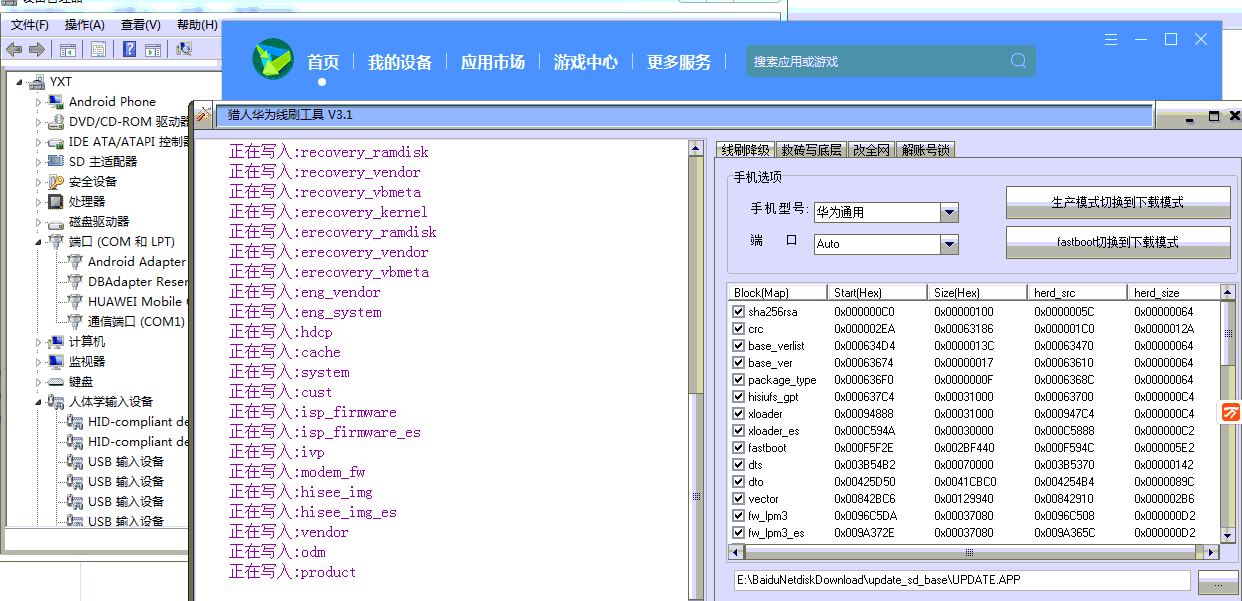The image size is (1242, 601).
Task: Click the YXT computer root icon
Action: pyautogui.click(x=37, y=81)
